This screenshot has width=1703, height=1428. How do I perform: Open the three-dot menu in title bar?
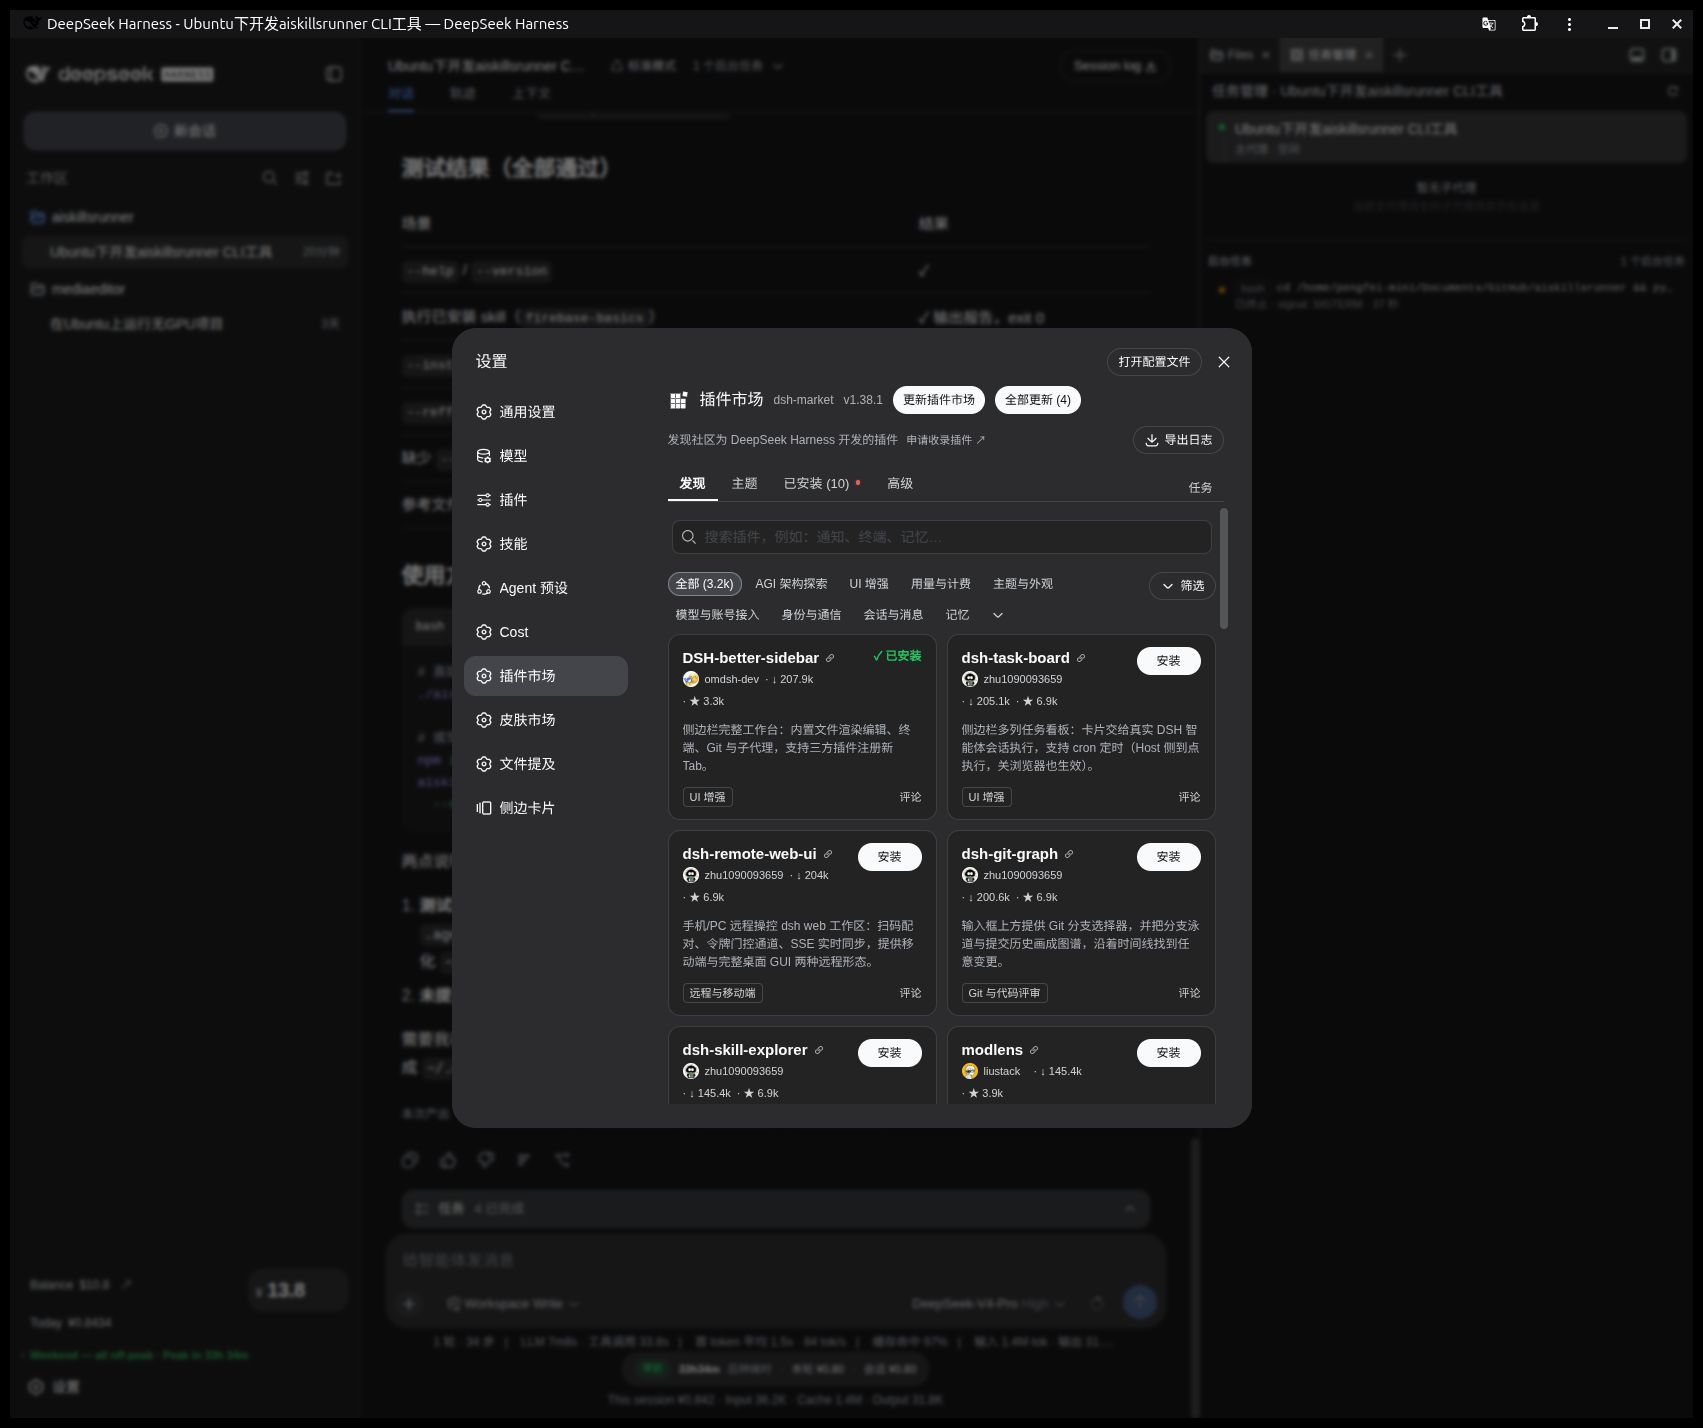click(1569, 24)
